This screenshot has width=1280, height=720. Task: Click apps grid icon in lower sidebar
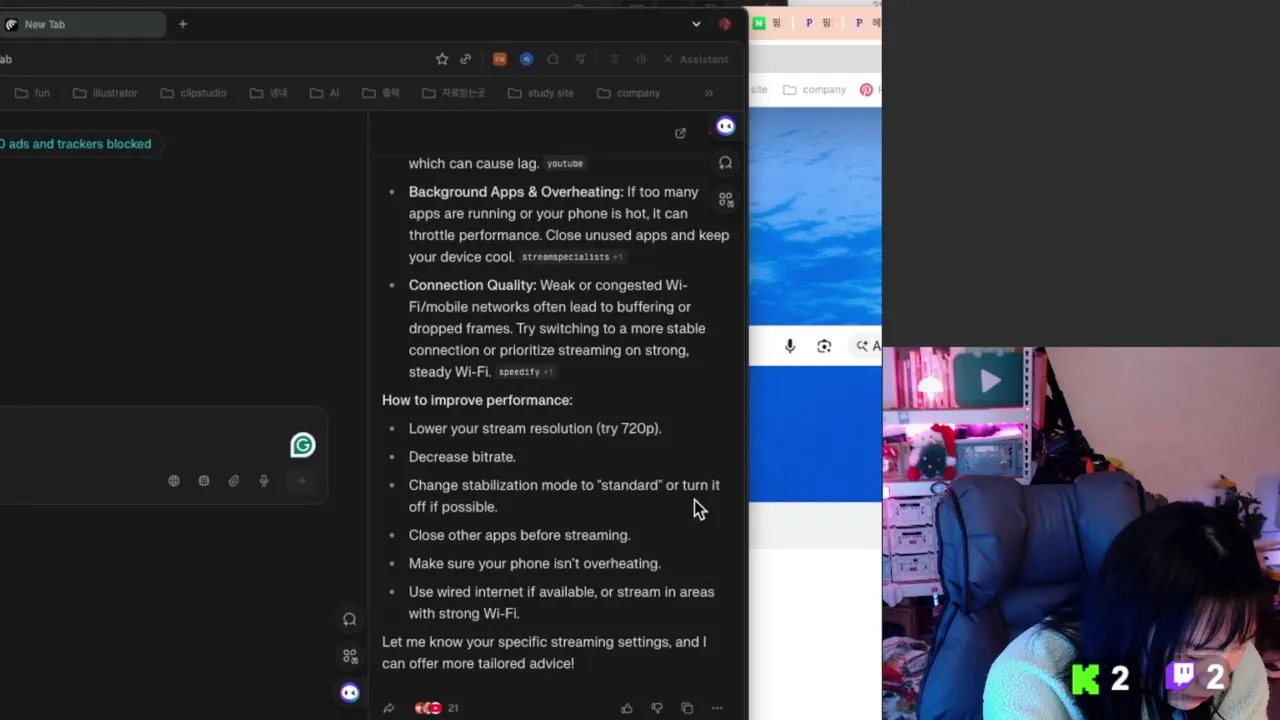click(x=350, y=656)
